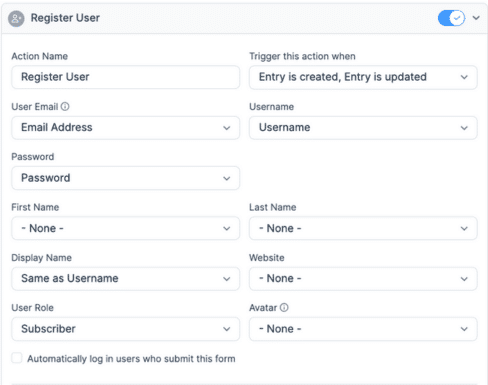Screen dimensions: 488x385
Task: Click the Website label
Action: click(267, 258)
